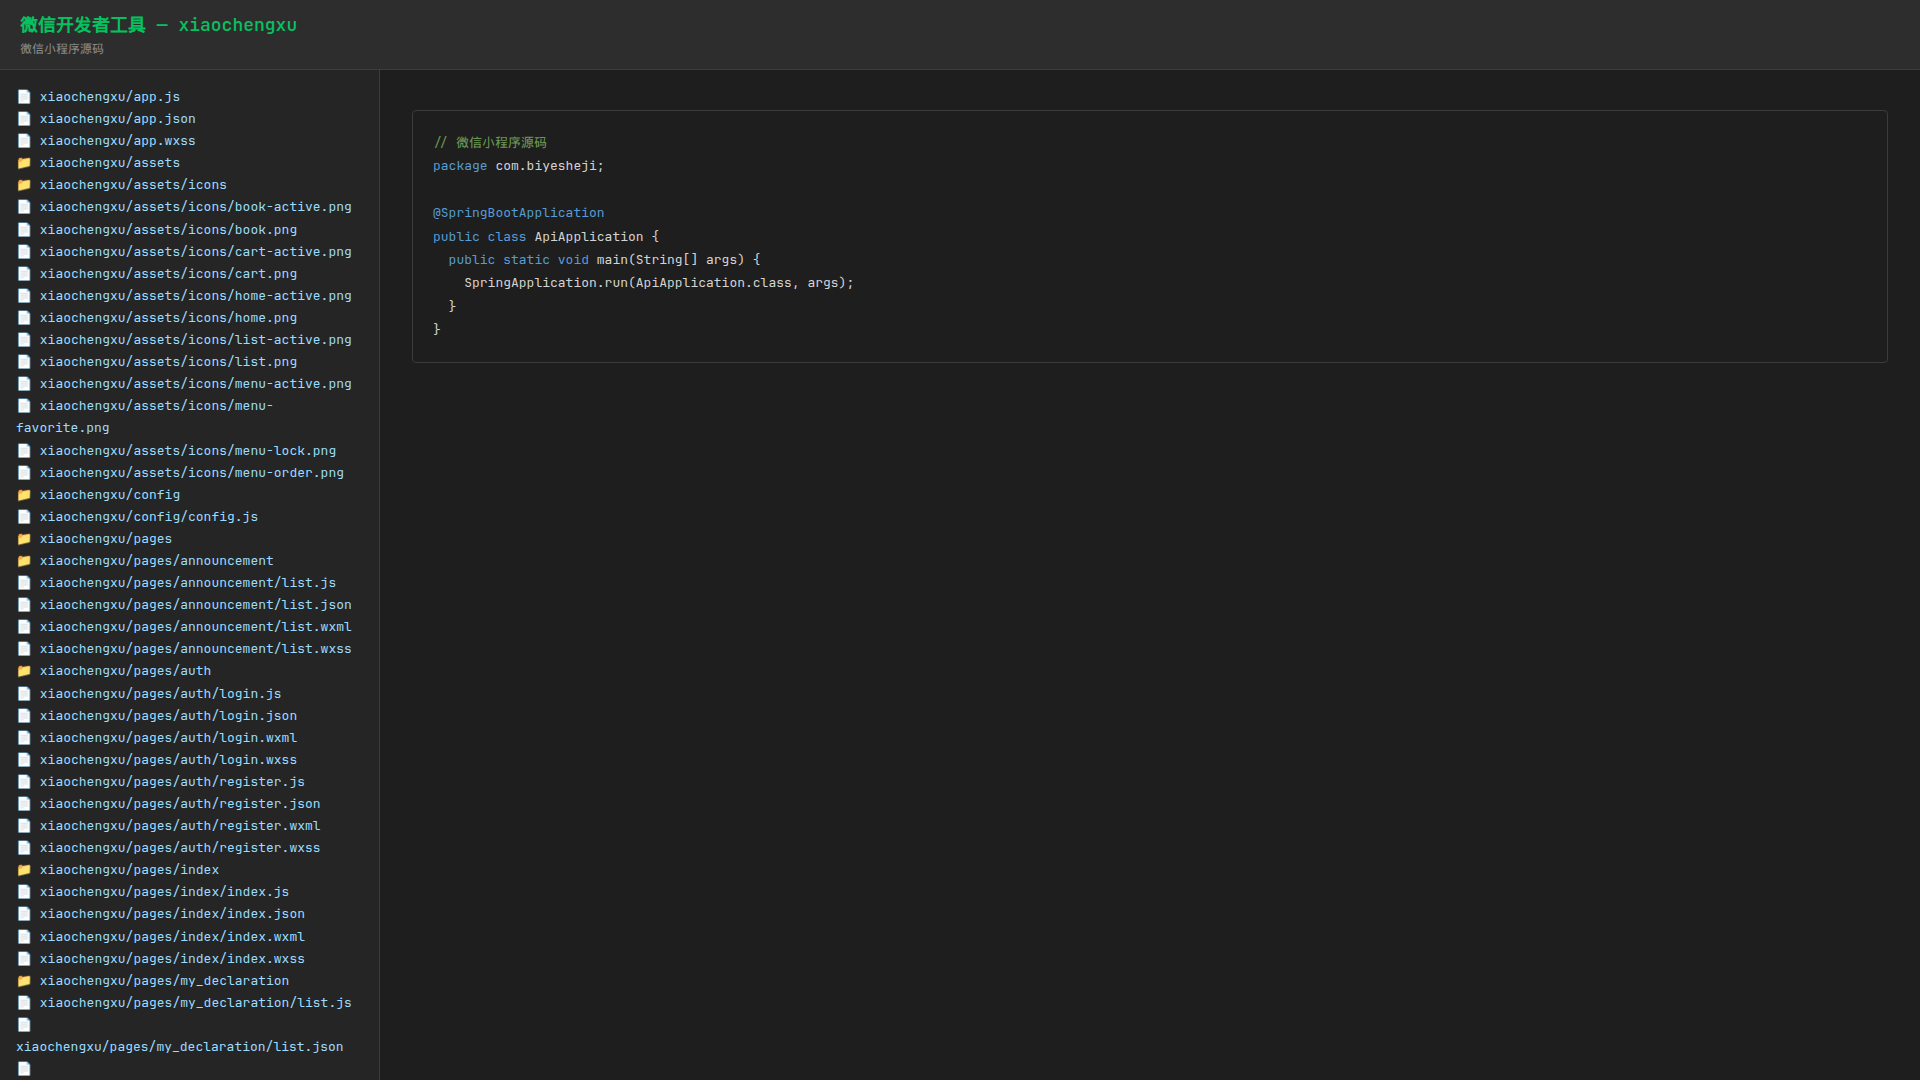1920x1080 pixels.
Task: Click the file icon beside xiaochengxu/app.wxss
Action: (24, 141)
